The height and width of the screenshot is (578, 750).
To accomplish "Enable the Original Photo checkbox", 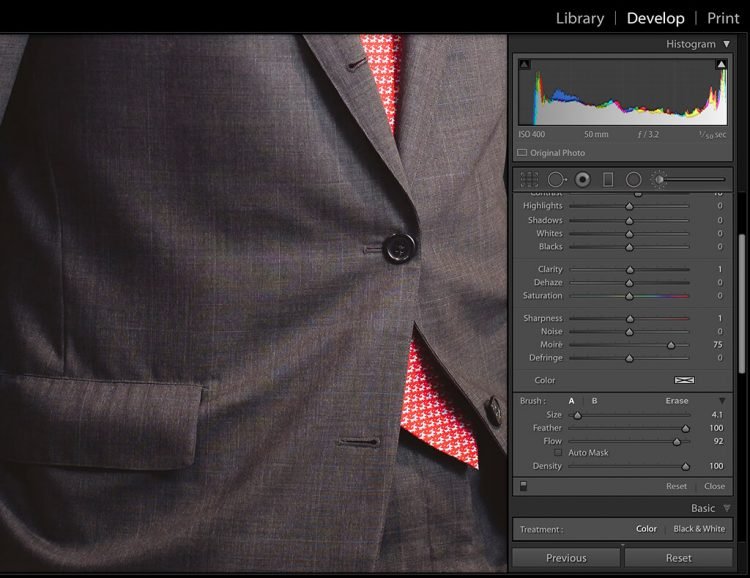I will [522, 153].
